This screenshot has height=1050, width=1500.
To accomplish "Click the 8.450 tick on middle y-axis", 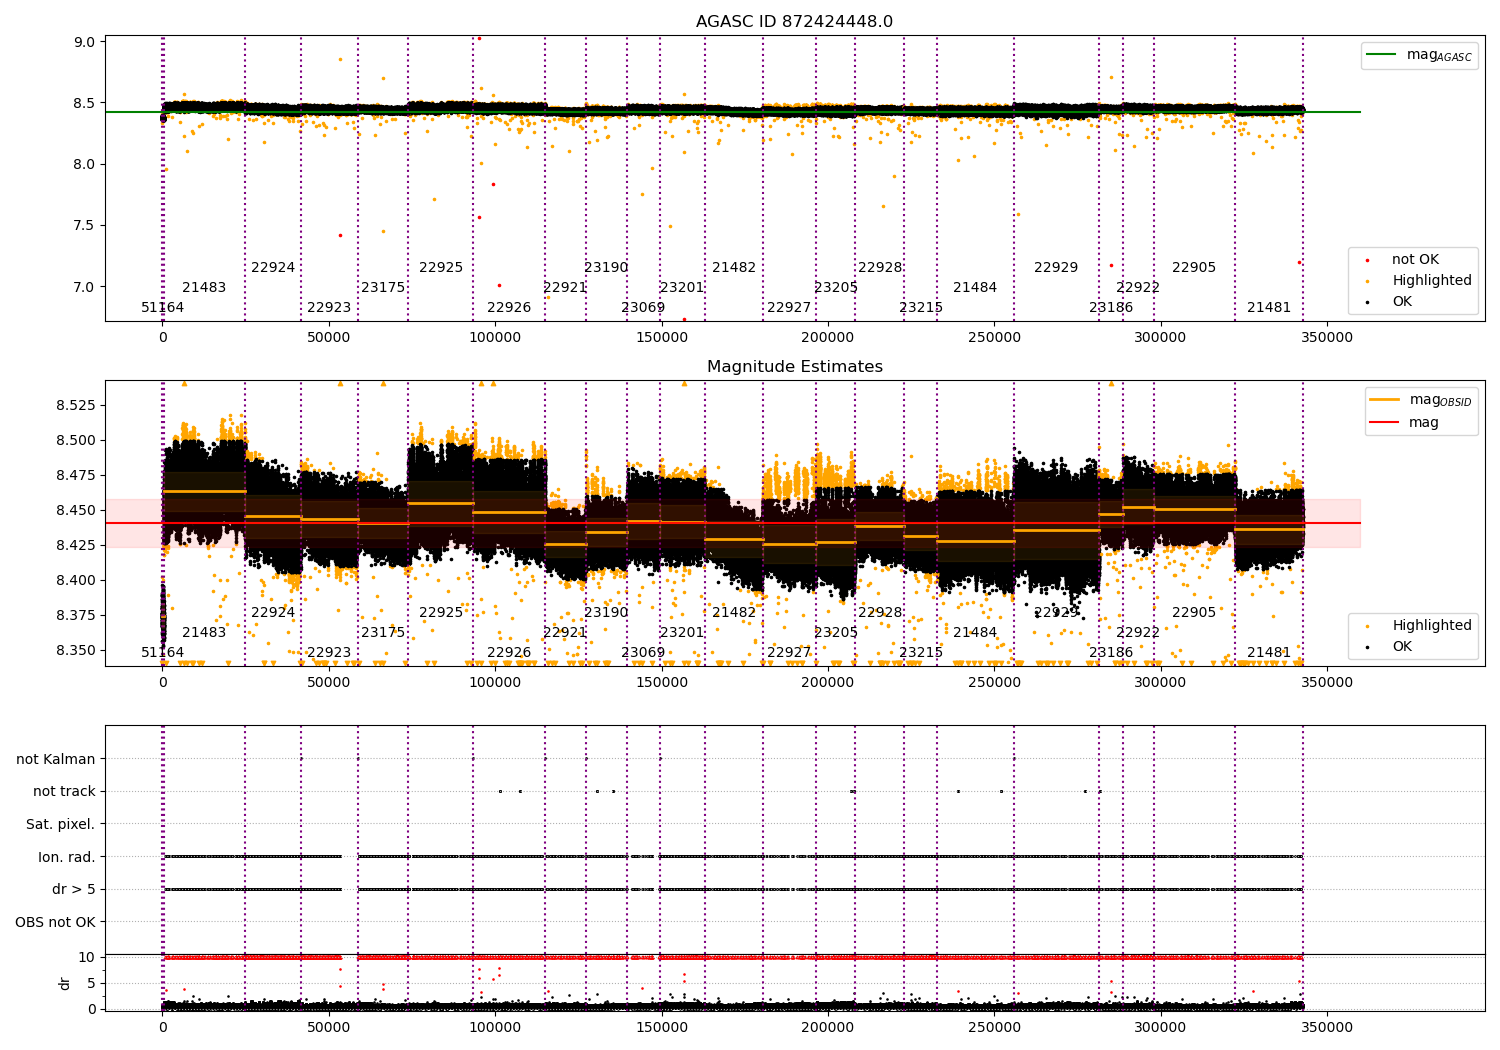I will click(76, 510).
